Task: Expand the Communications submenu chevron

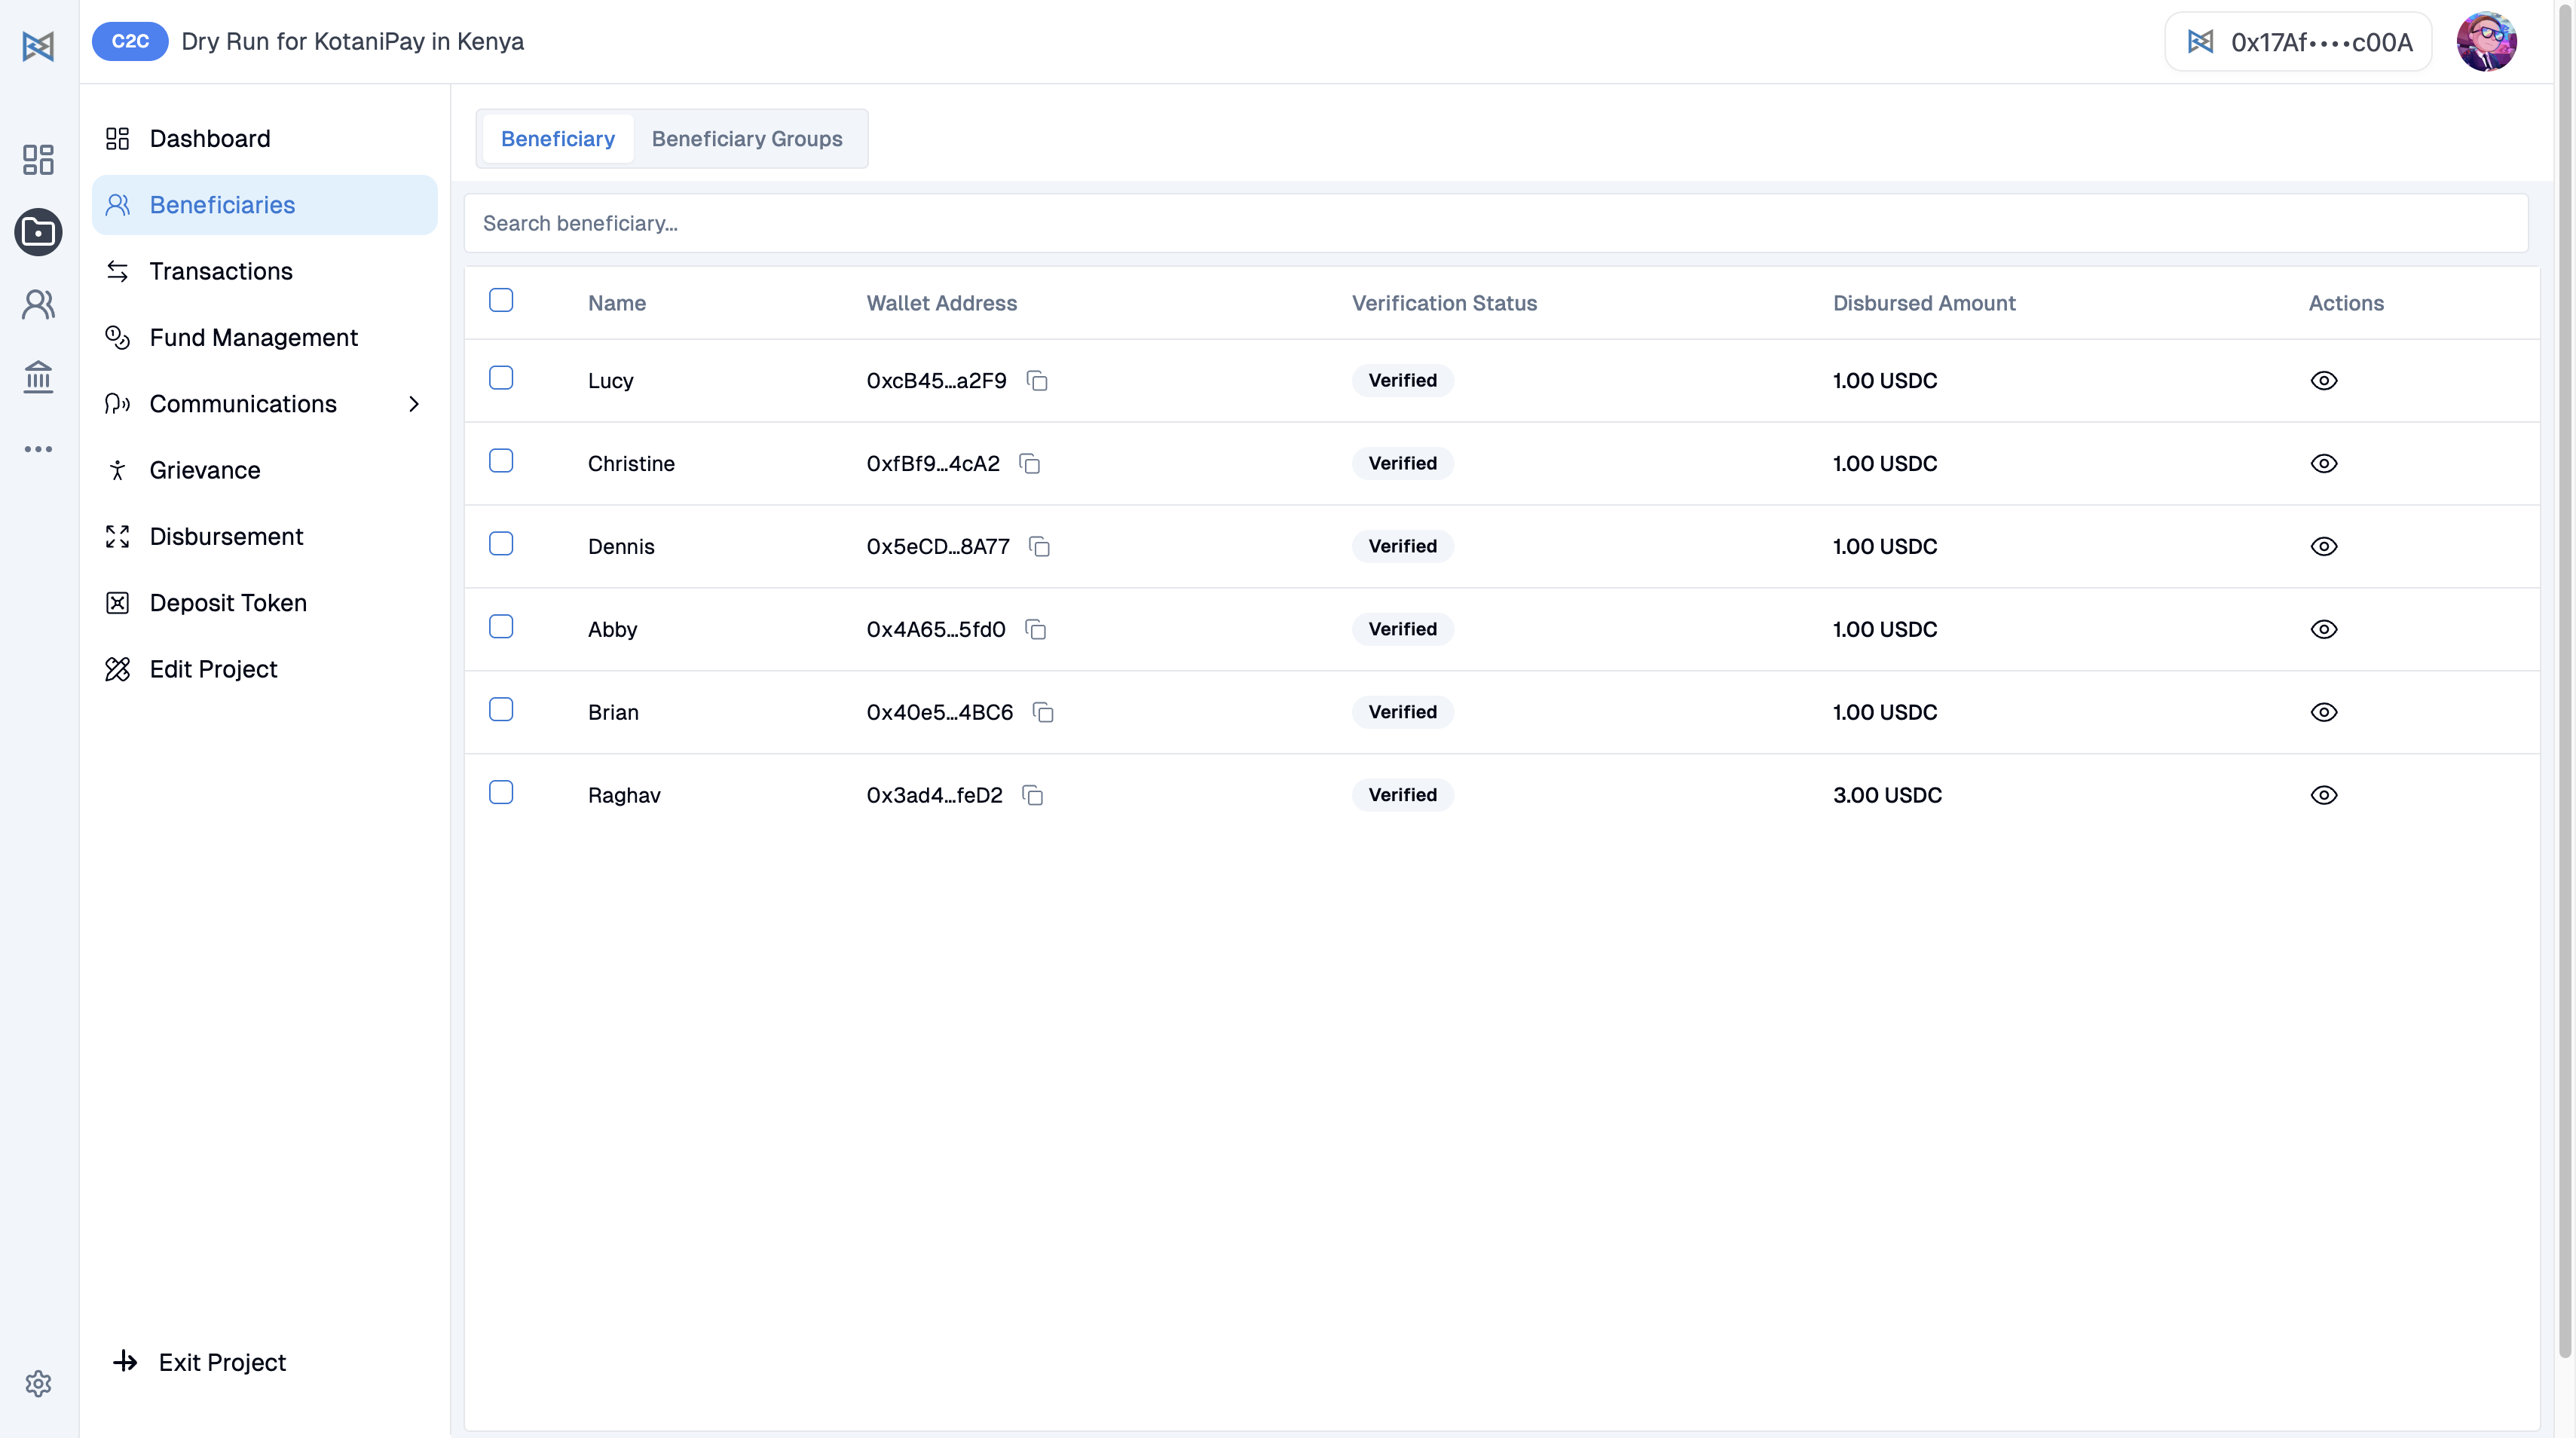Action: (414, 404)
